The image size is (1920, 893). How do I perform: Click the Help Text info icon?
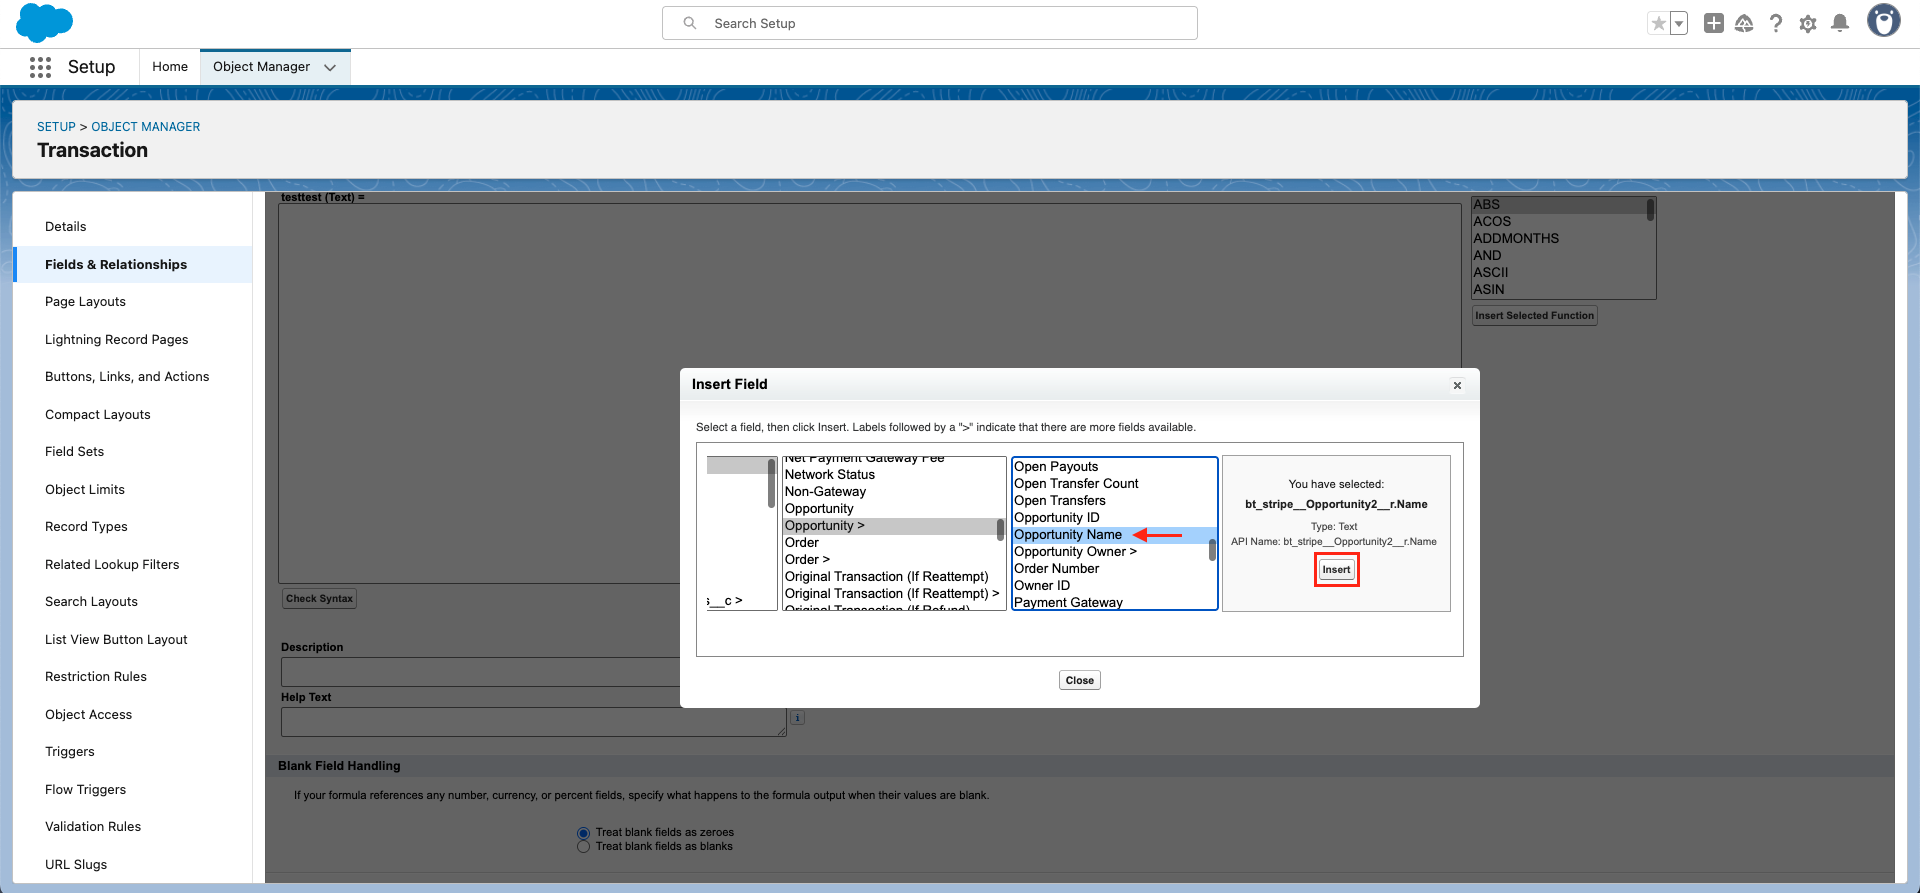pos(797,718)
